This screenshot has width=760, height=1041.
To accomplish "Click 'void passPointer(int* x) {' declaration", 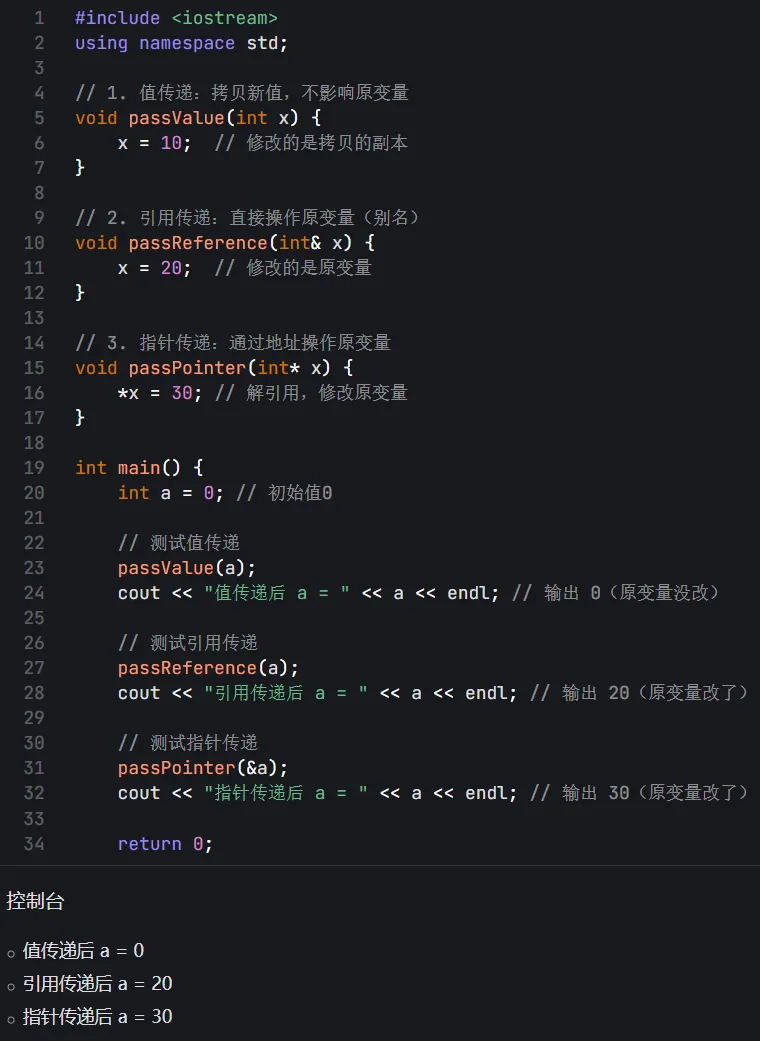I will [214, 368].
